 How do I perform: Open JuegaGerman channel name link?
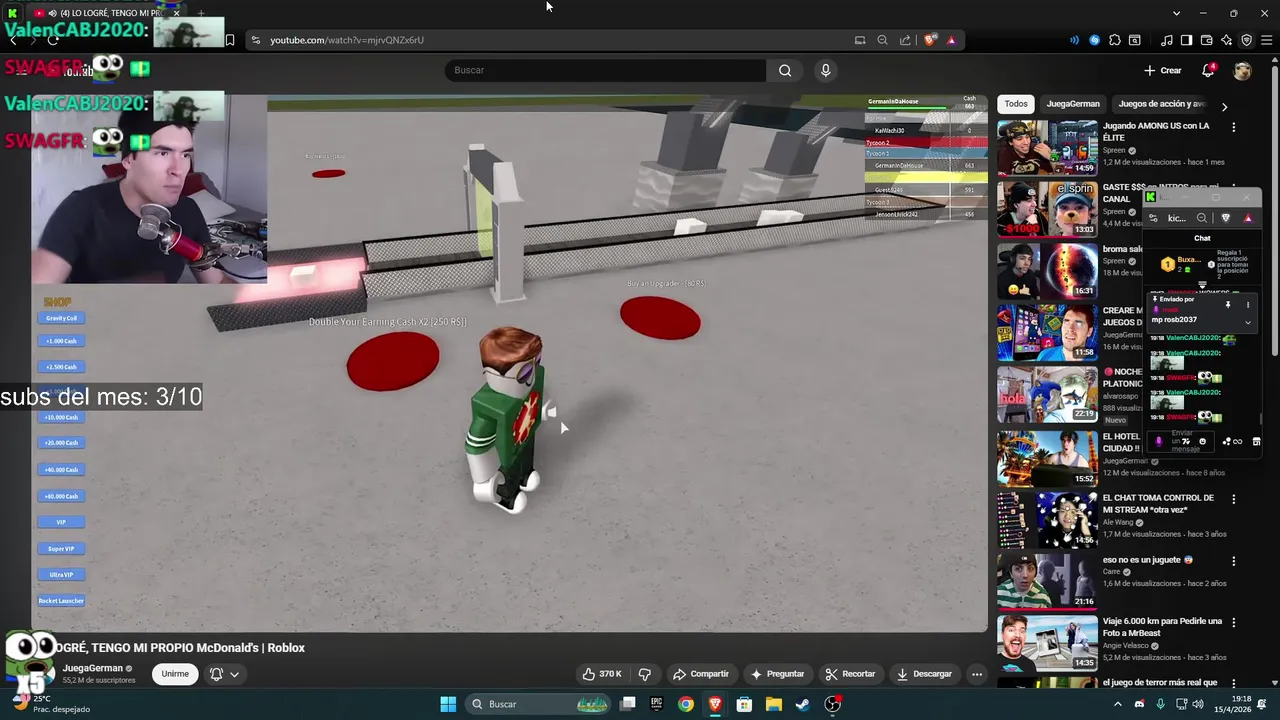92,668
